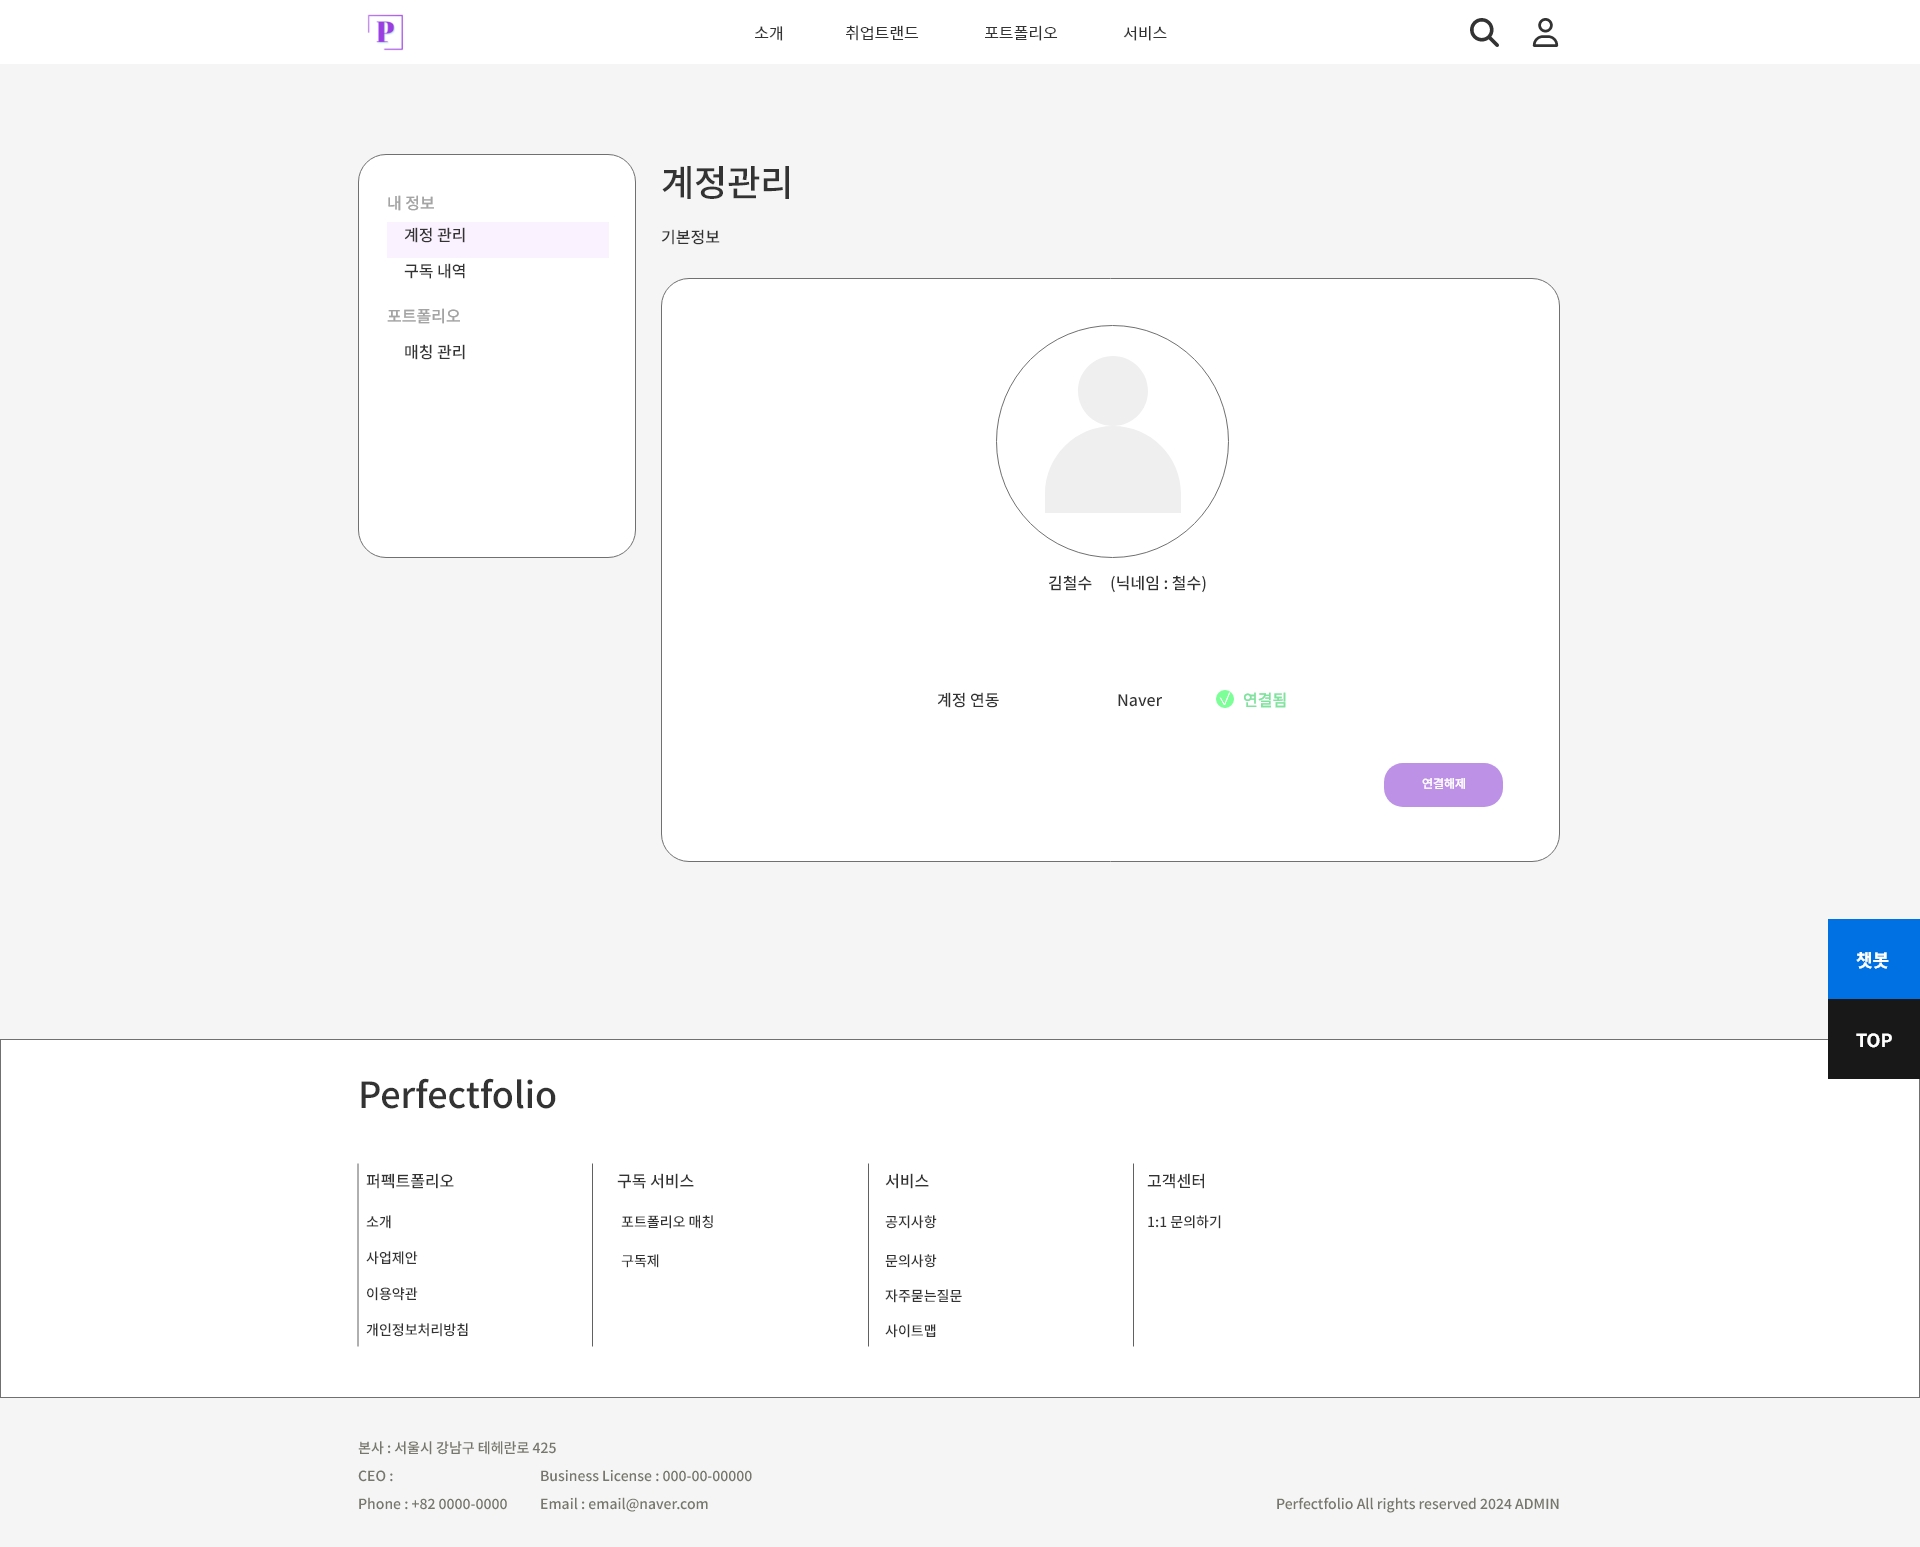Open the 포트폴리오 navigation menu

[1020, 33]
